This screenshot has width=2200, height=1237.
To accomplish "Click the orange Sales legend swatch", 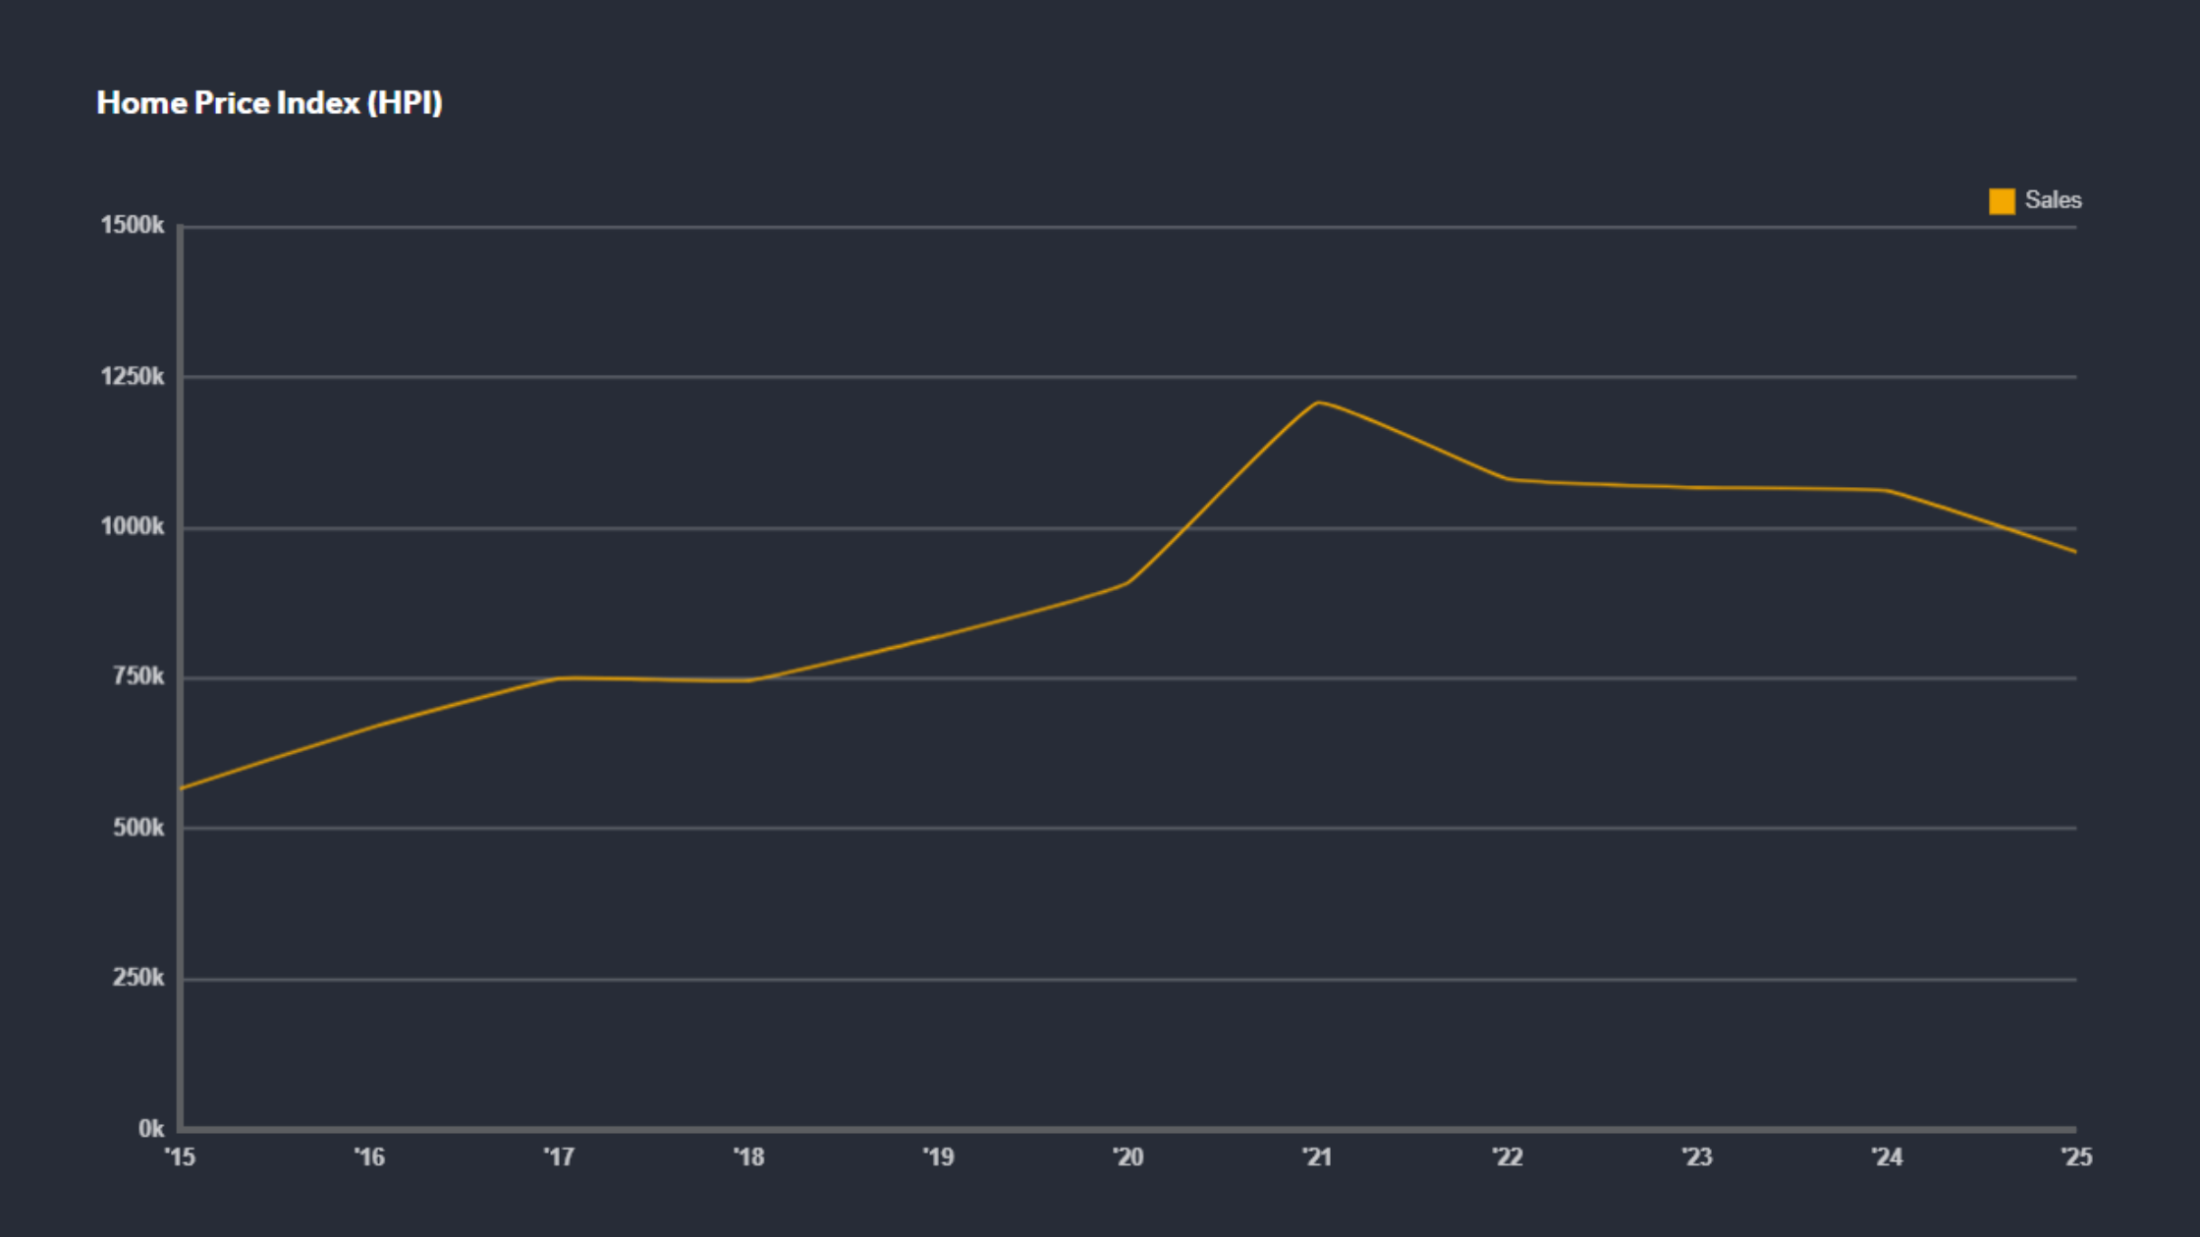I will tap(2001, 201).
